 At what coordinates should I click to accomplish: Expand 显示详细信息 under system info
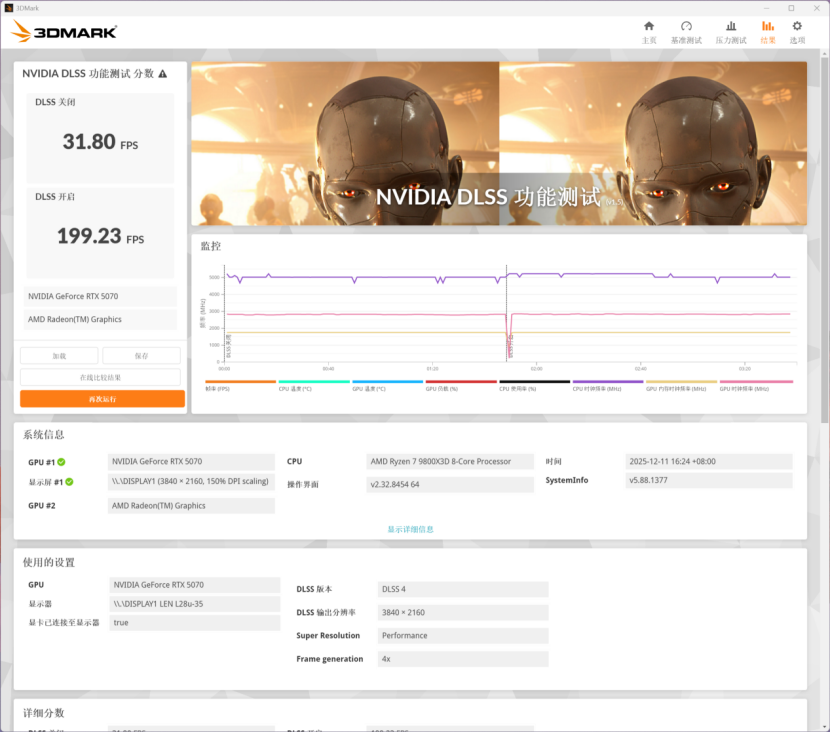(x=410, y=529)
